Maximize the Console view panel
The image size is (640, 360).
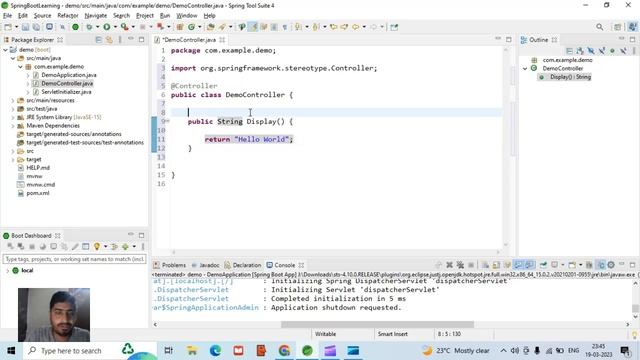click(632, 265)
